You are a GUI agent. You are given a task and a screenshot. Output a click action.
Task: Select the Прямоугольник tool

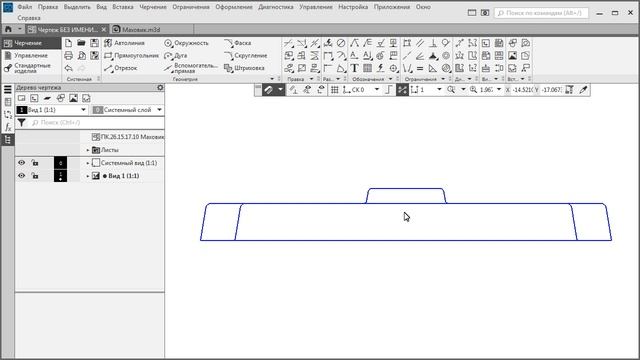point(131,56)
